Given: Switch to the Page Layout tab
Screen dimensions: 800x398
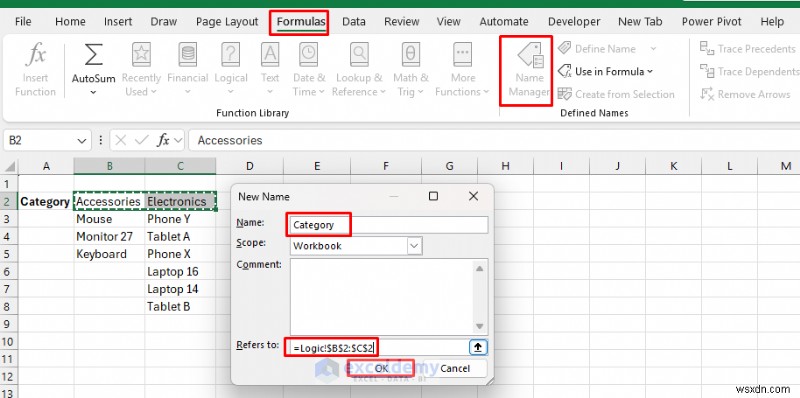Looking at the screenshot, I should pyautogui.click(x=227, y=22).
